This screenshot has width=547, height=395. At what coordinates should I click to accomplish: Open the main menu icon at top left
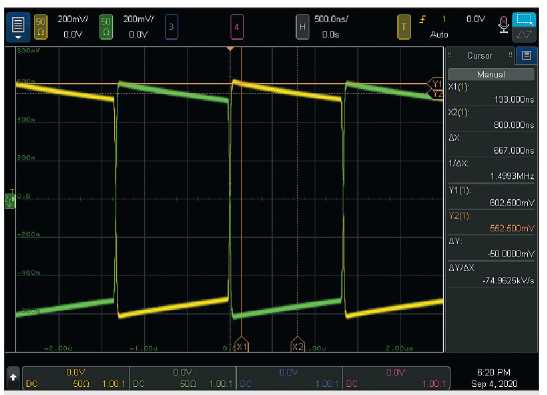(18, 27)
